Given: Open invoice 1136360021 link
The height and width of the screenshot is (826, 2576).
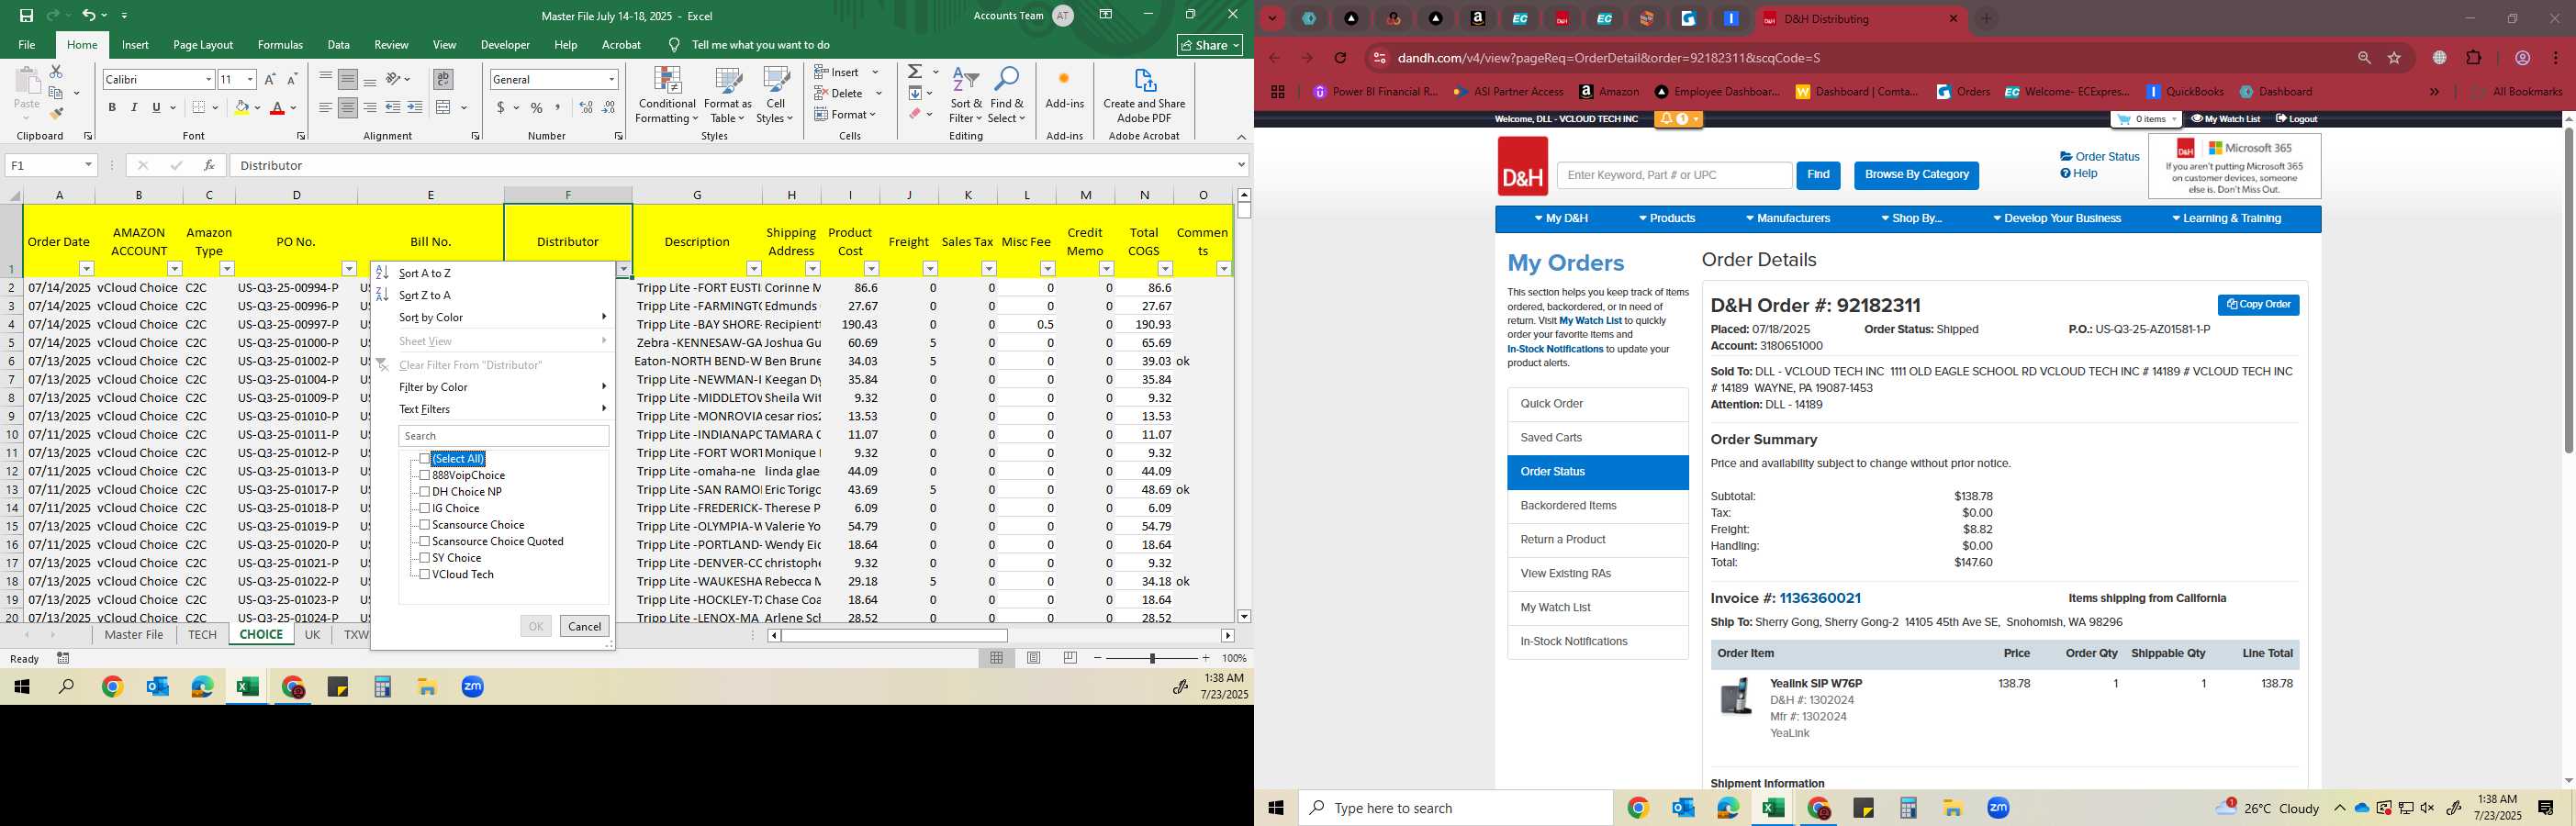Looking at the screenshot, I should pyautogui.click(x=1820, y=598).
